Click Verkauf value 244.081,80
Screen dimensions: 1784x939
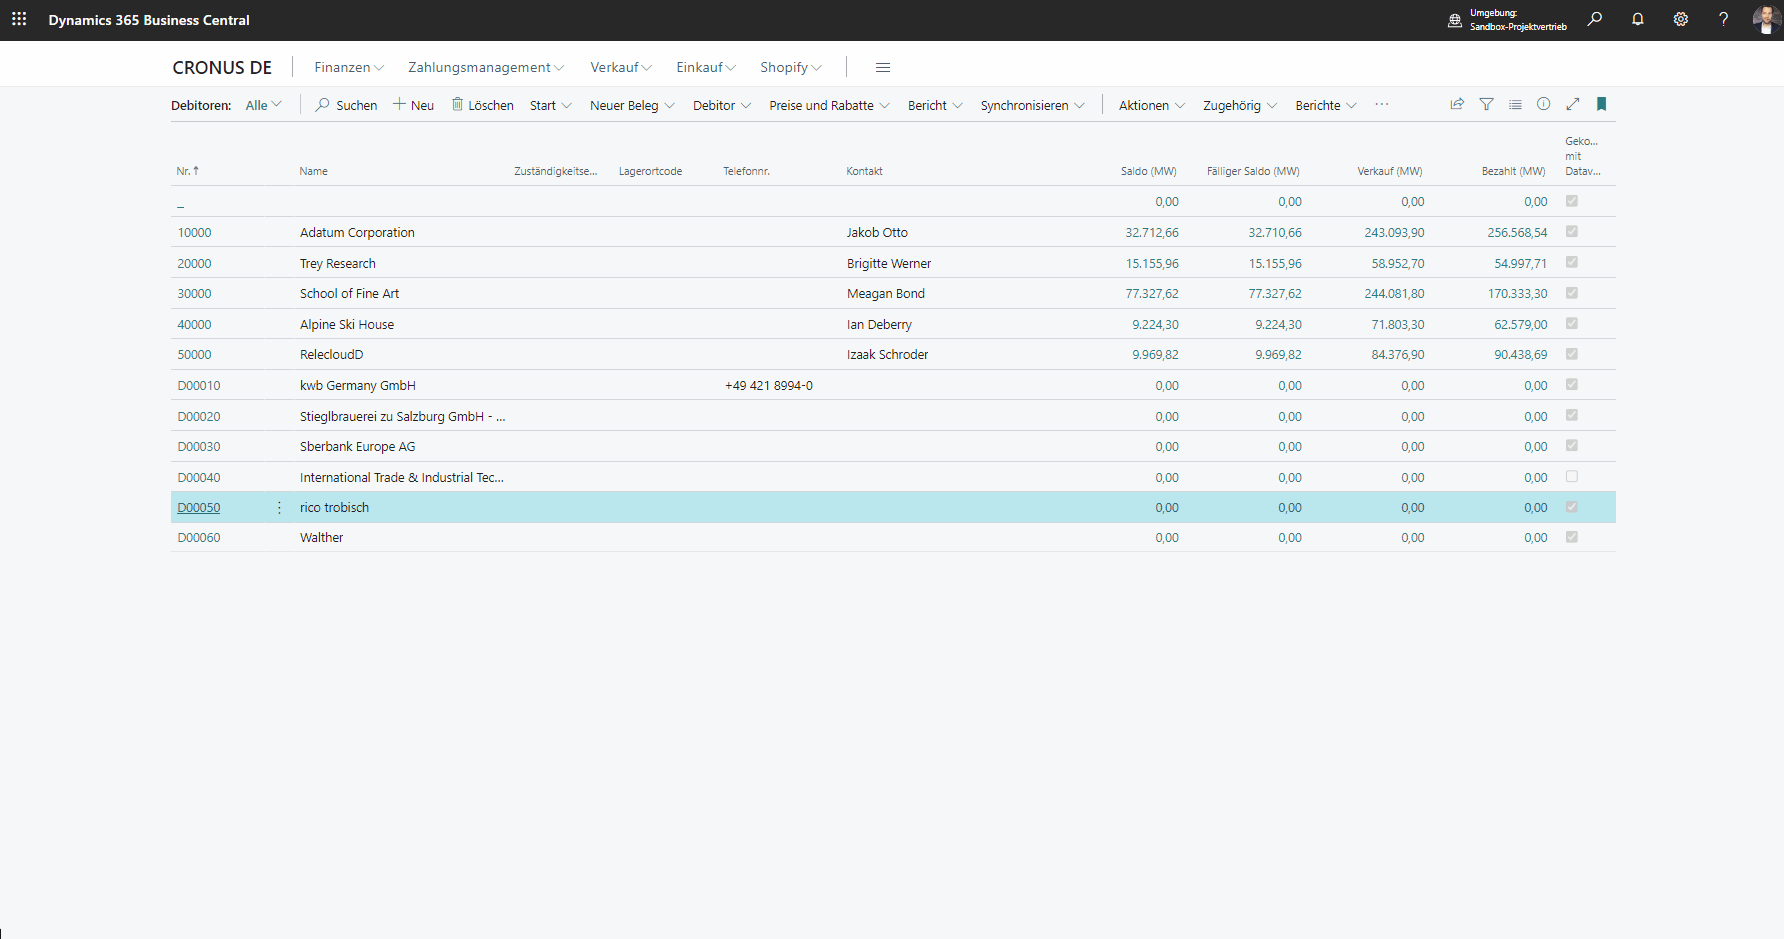(1394, 293)
